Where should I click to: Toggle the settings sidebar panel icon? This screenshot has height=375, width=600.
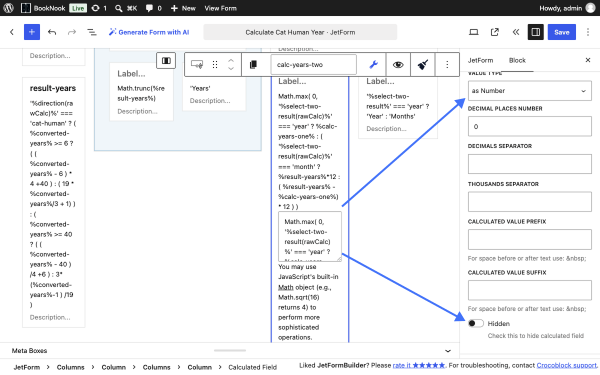click(x=536, y=32)
